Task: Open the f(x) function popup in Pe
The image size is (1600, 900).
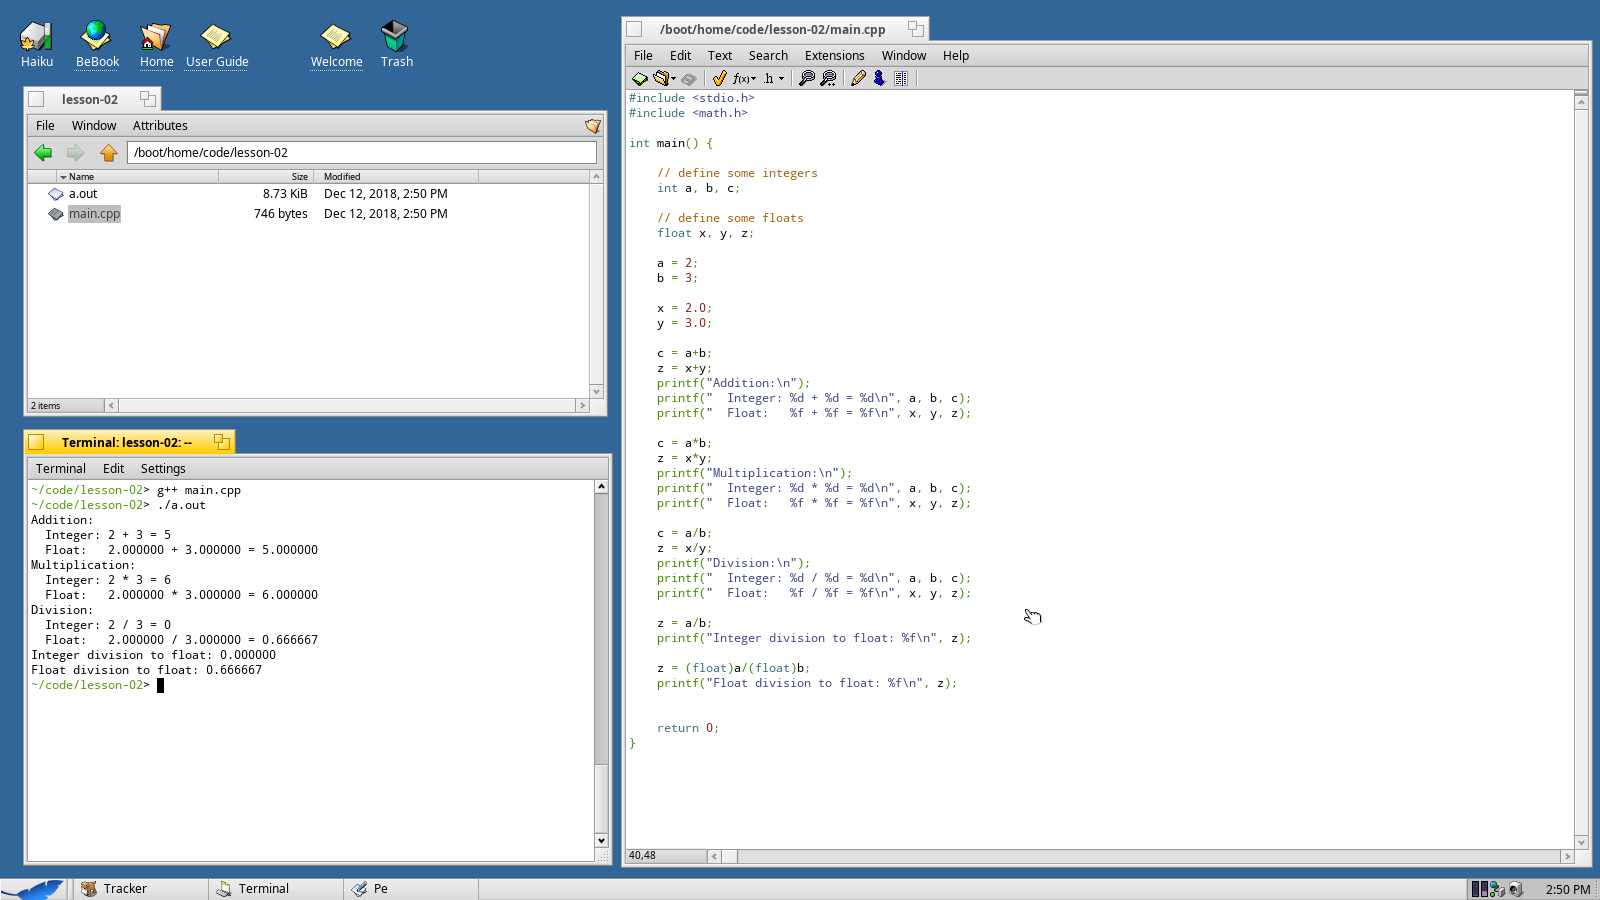Action: coord(744,78)
